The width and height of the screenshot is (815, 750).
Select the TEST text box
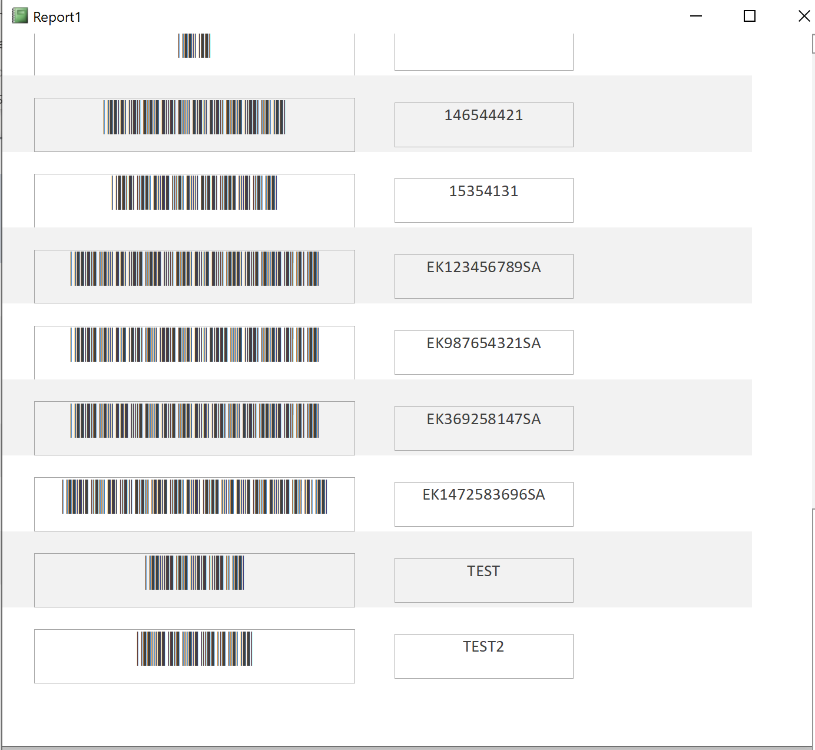tap(484, 581)
